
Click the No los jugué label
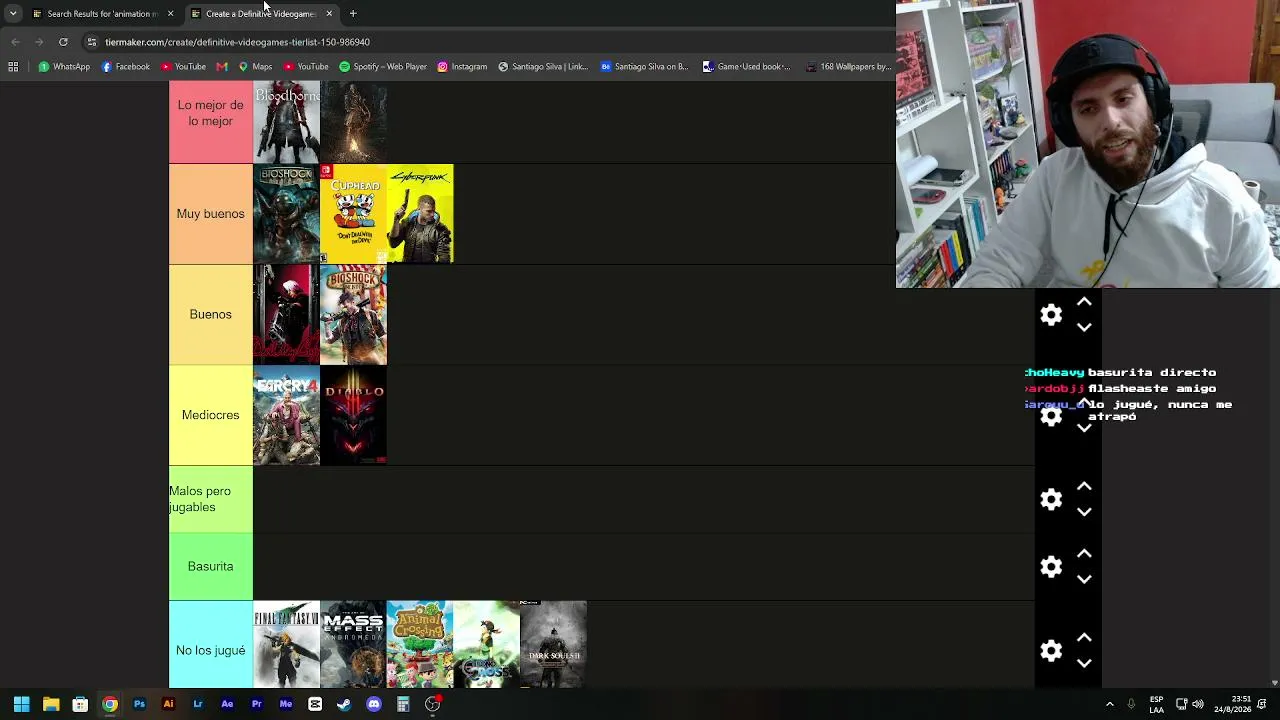click(x=210, y=650)
